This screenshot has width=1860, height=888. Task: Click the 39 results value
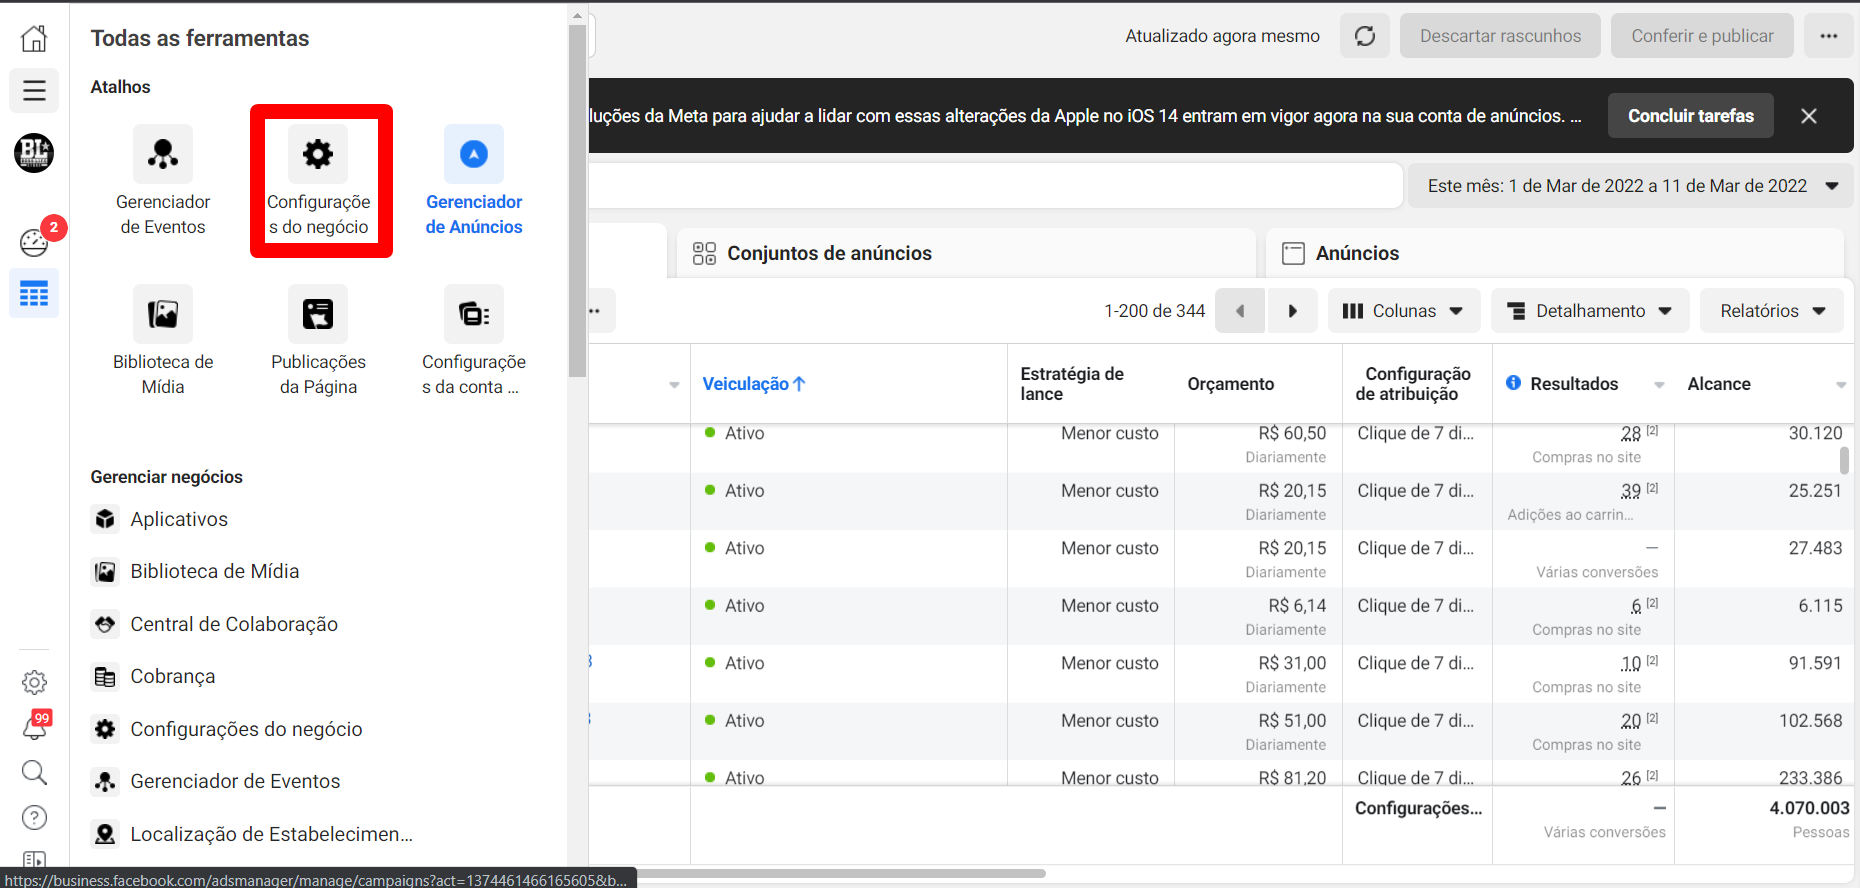(1631, 491)
